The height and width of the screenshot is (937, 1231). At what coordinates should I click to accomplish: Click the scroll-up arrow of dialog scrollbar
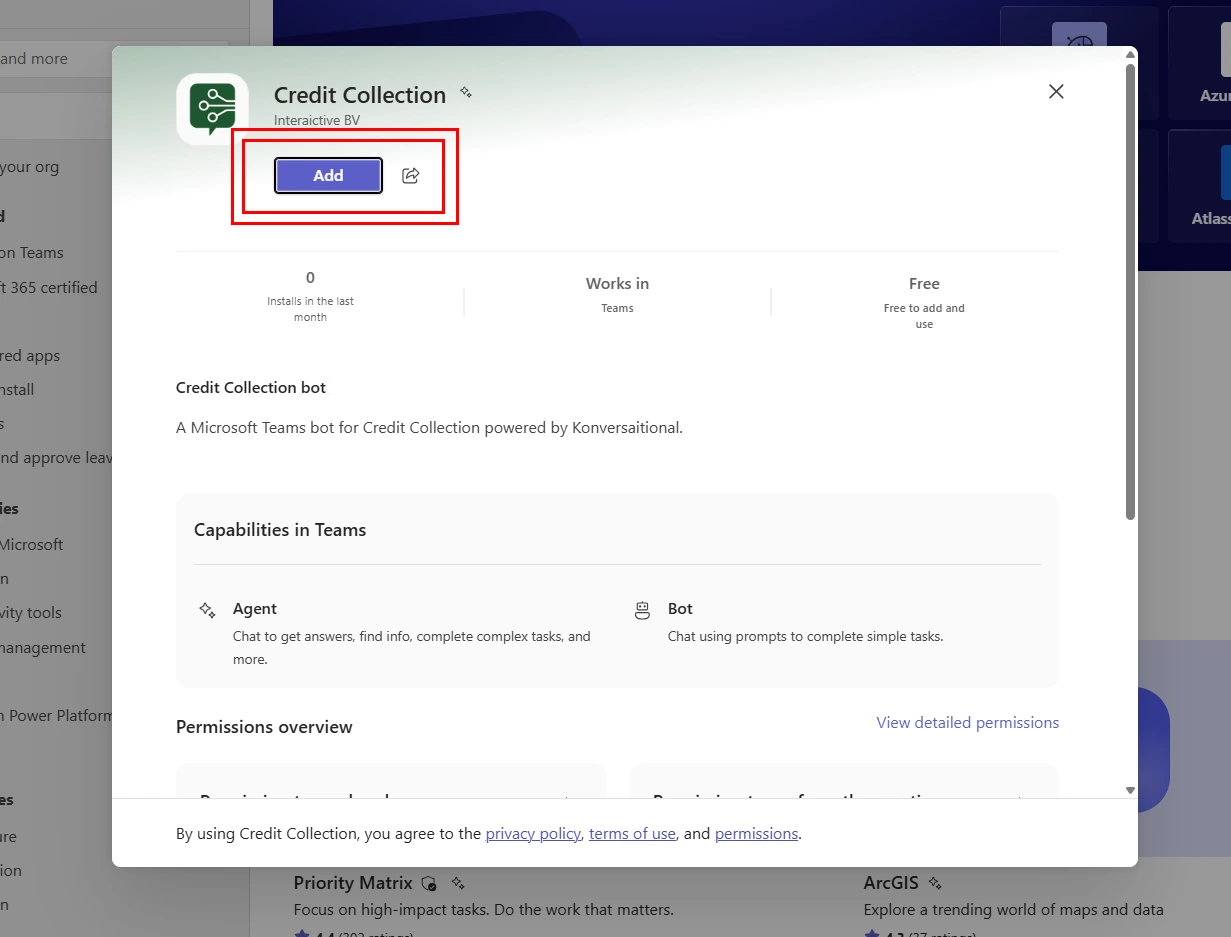tap(1130, 54)
